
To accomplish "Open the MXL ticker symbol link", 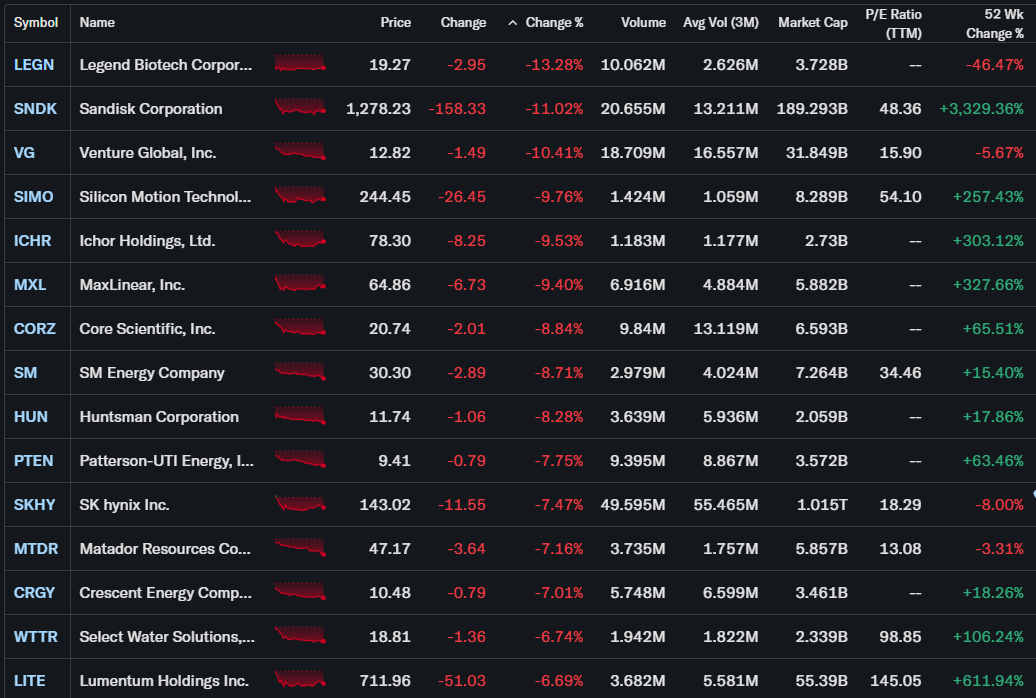I will pos(30,285).
